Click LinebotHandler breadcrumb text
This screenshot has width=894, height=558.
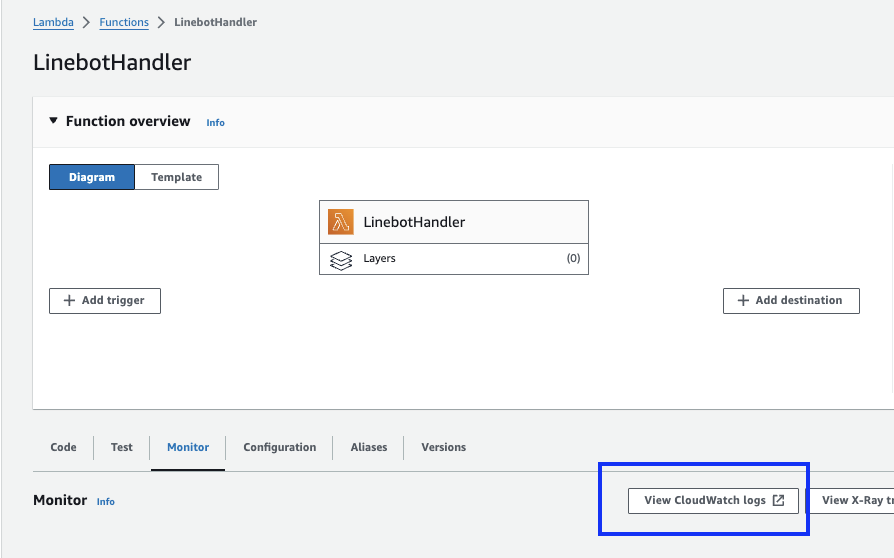[x=216, y=22]
